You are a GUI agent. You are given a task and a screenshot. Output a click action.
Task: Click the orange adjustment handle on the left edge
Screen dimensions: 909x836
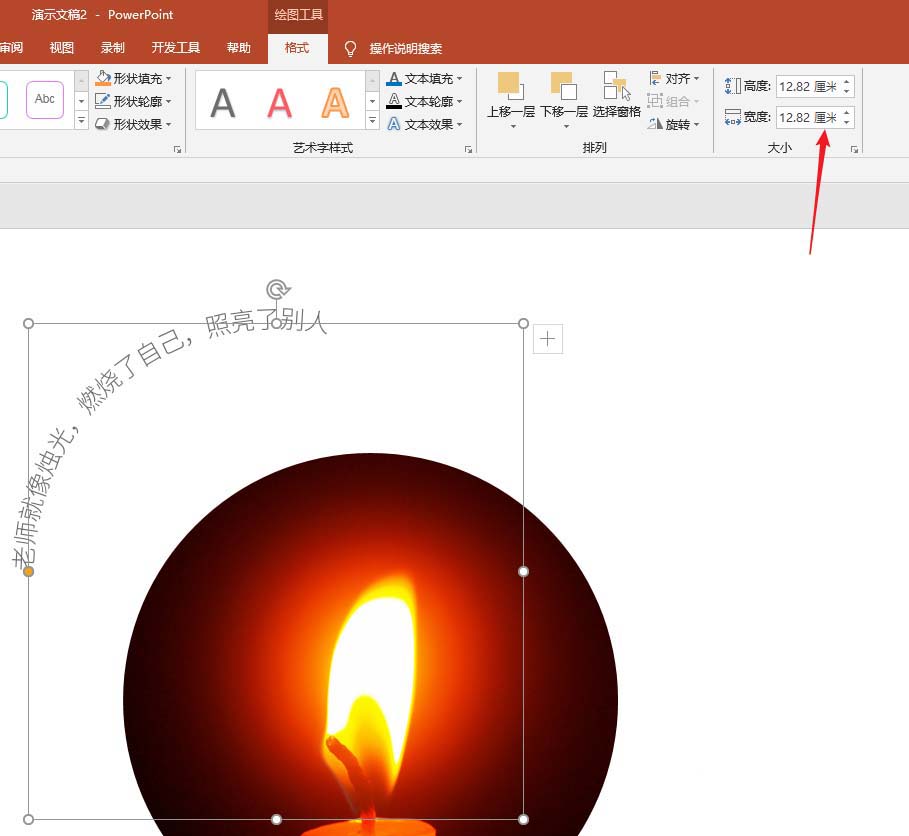[x=28, y=572]
